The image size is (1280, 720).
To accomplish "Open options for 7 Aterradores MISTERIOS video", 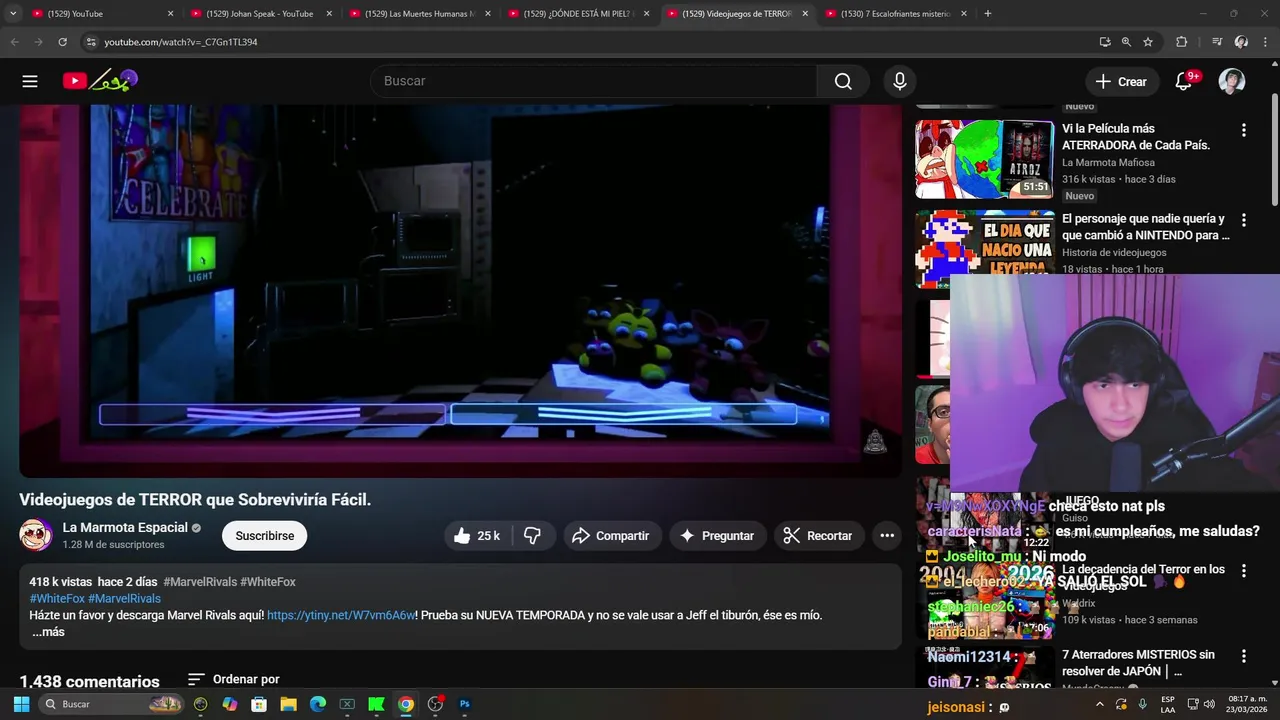I will point(1244,657).
